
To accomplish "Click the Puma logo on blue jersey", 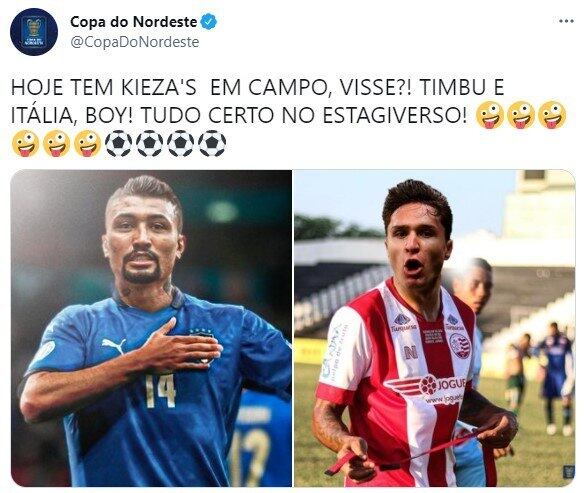I will click(114, 345).
